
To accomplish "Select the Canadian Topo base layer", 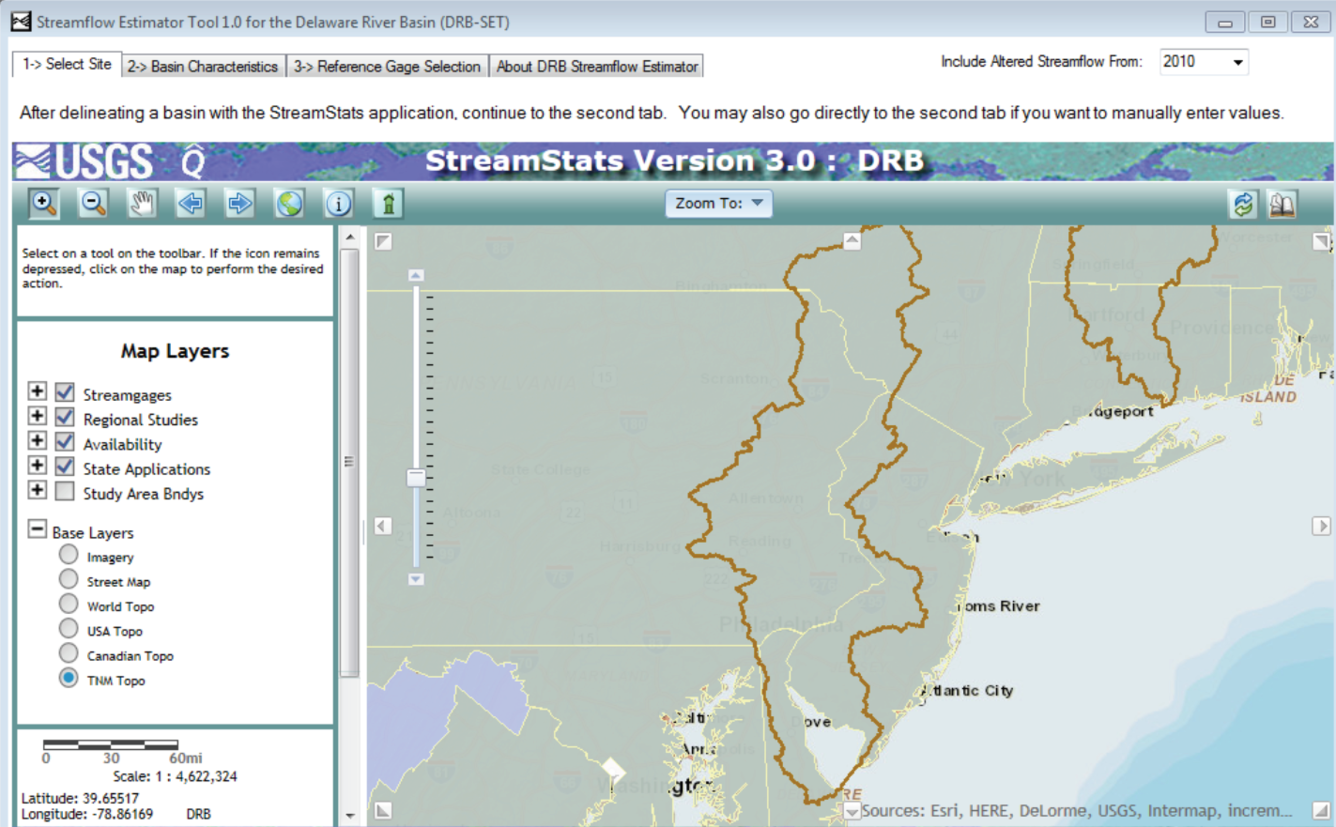I will [68, 653].
